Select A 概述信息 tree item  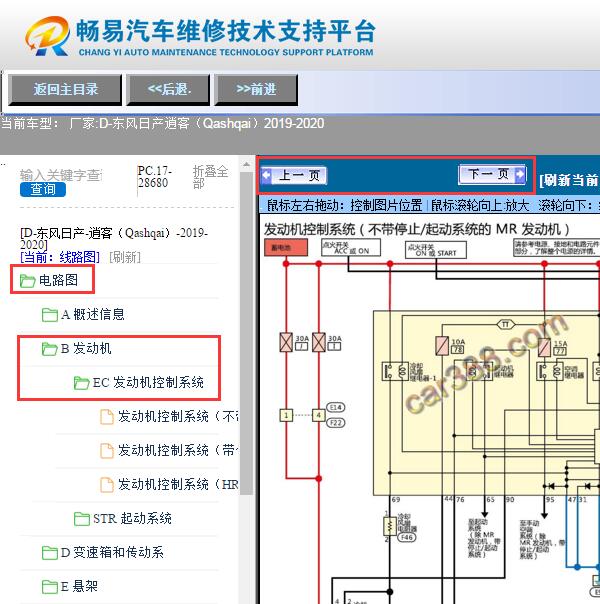(x=93, y=314)
